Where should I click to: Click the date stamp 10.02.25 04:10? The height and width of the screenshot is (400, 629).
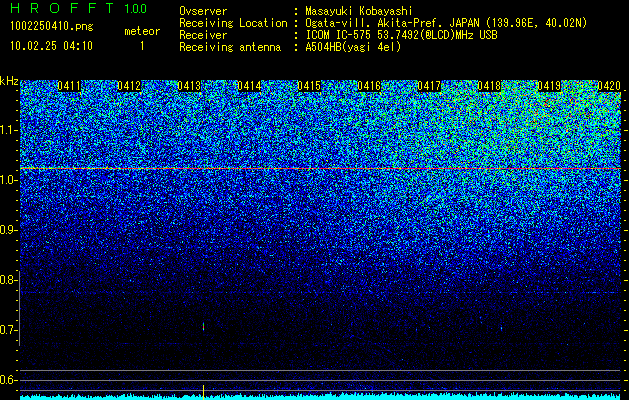click(x=51, y=46)
